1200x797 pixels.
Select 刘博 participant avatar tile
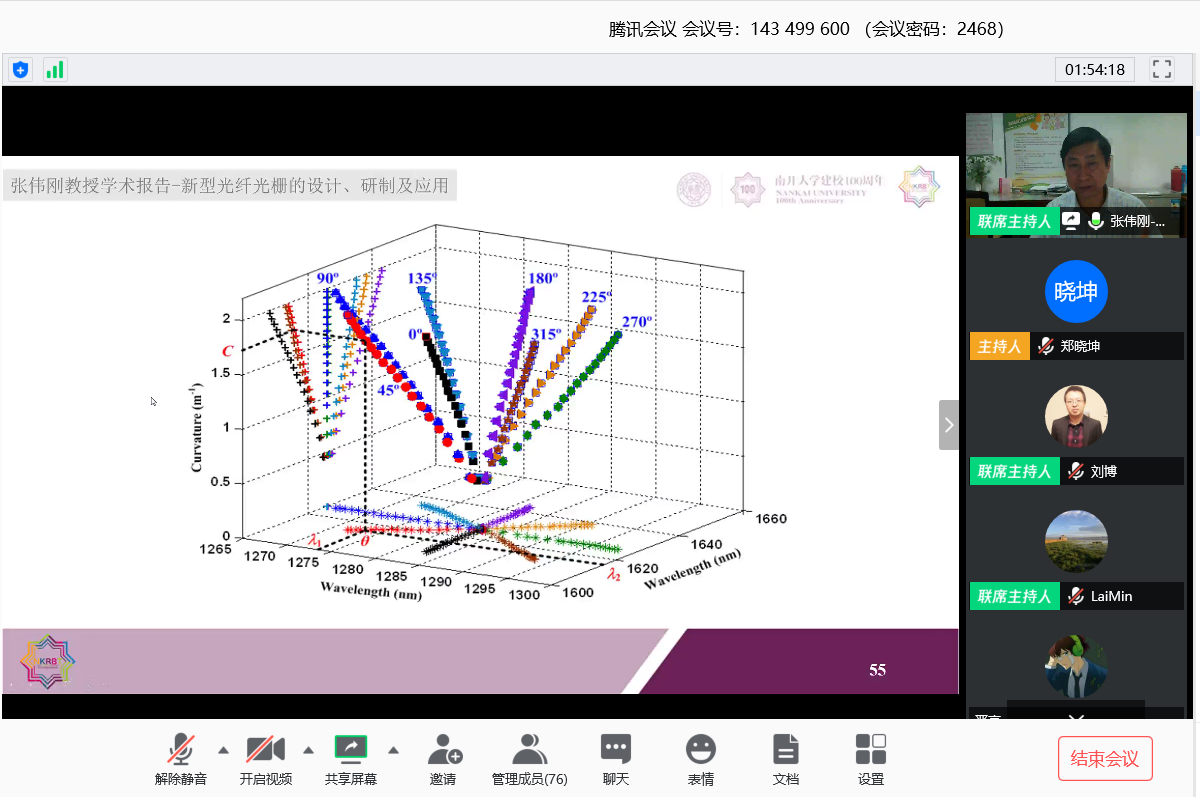click(1076, 417)
